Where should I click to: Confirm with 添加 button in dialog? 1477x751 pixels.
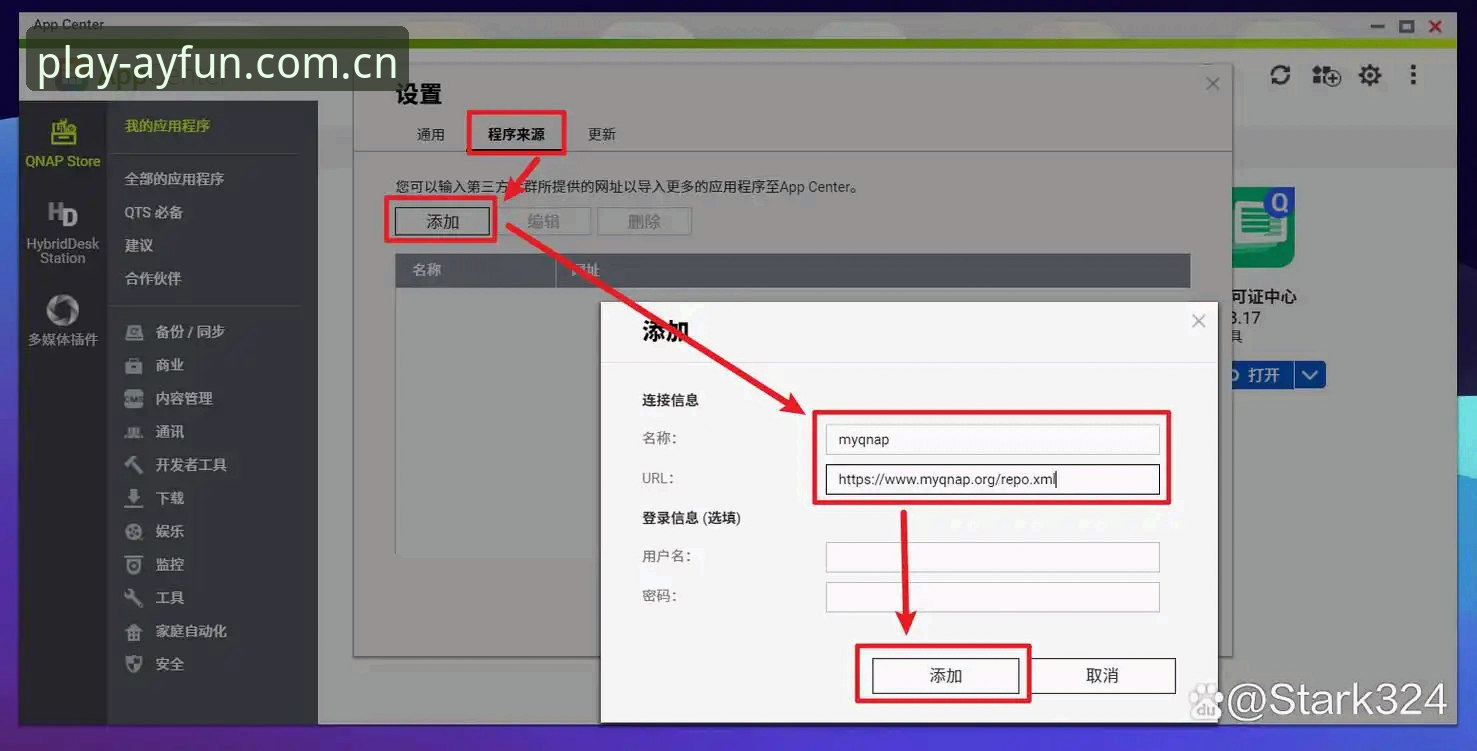pos(945,676)
